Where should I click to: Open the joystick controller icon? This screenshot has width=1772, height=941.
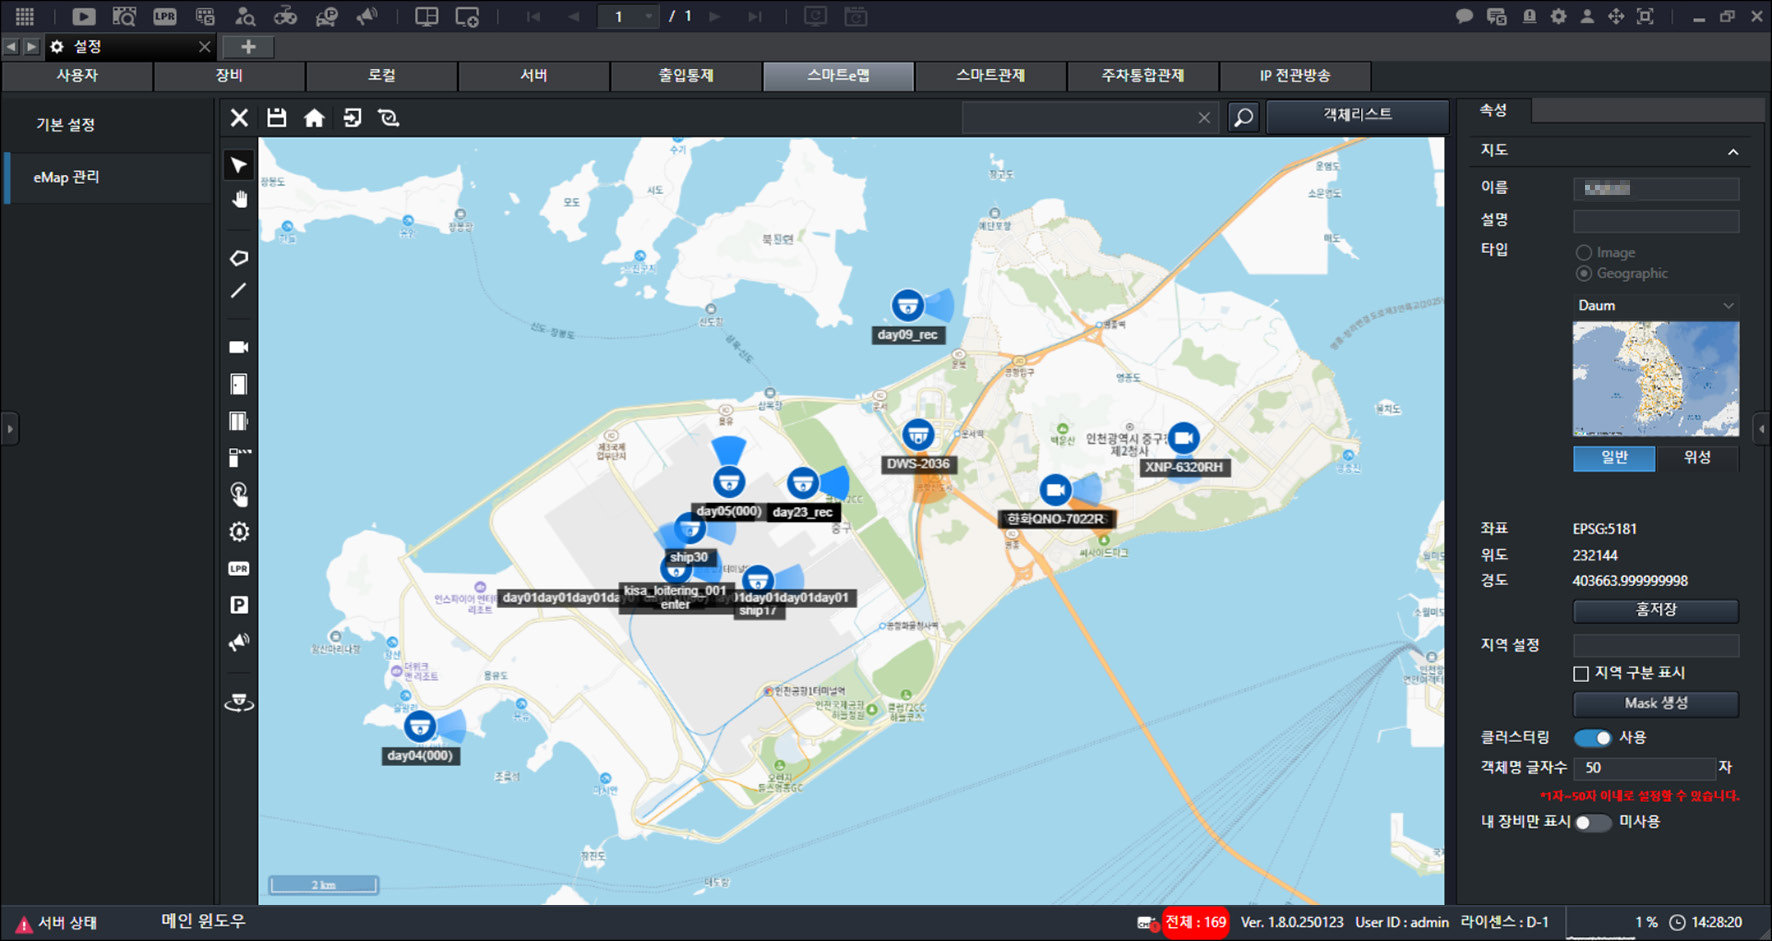pos(285,16)
